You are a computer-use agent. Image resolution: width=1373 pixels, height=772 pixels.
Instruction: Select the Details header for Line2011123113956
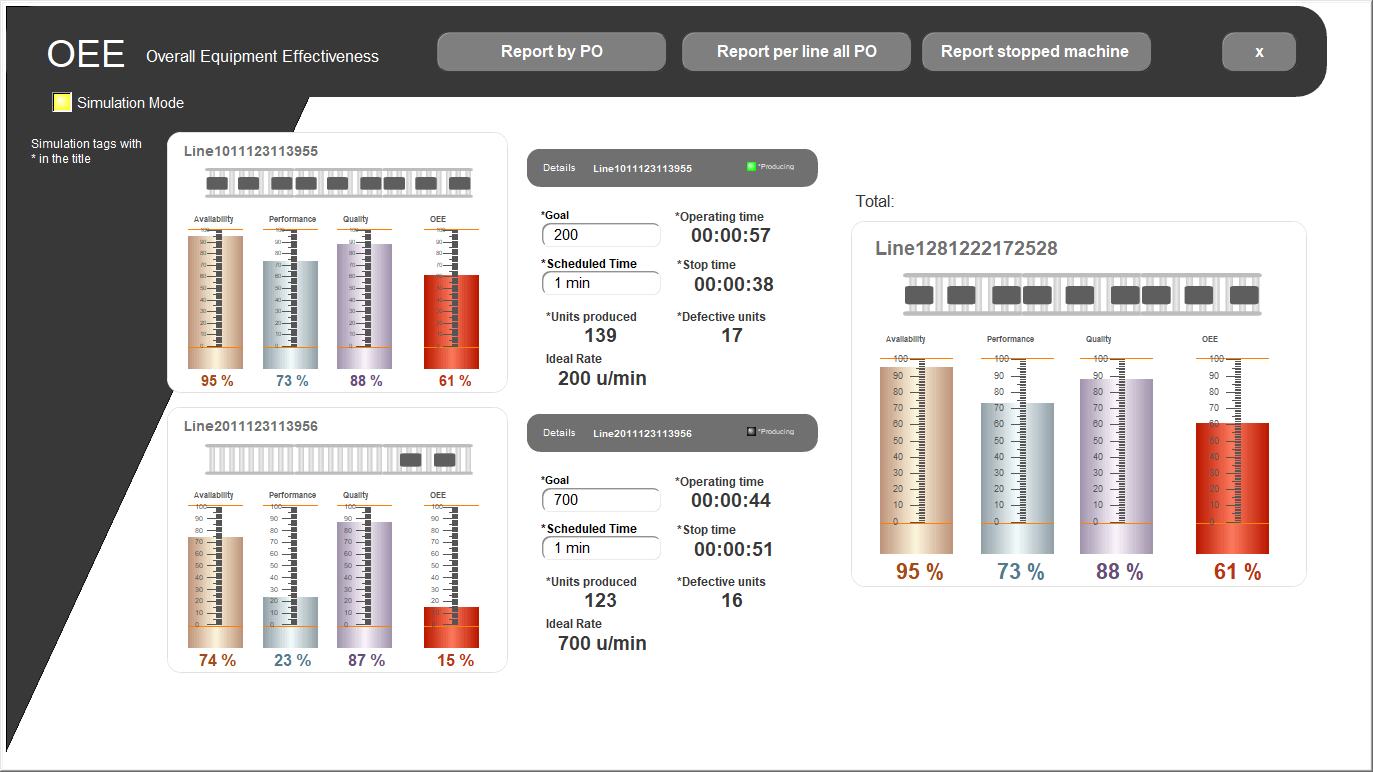click(672, 433)
